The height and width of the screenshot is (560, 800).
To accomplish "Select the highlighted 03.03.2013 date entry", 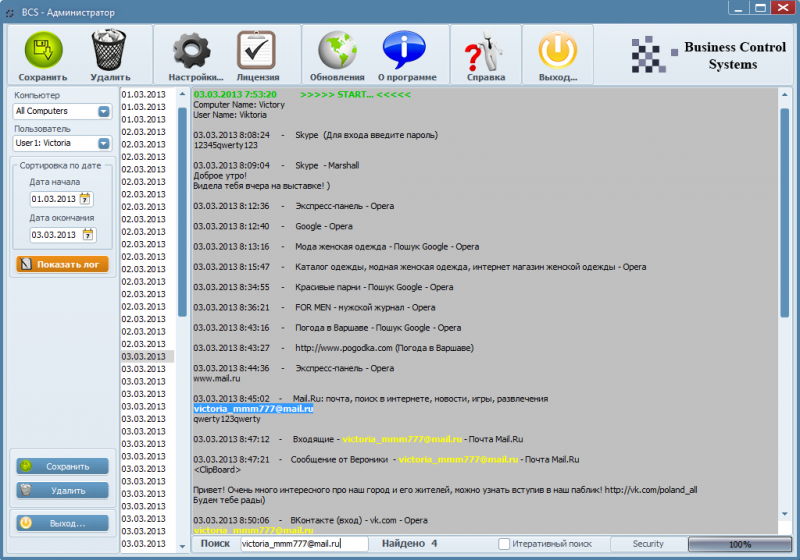I will pos(147,357).
